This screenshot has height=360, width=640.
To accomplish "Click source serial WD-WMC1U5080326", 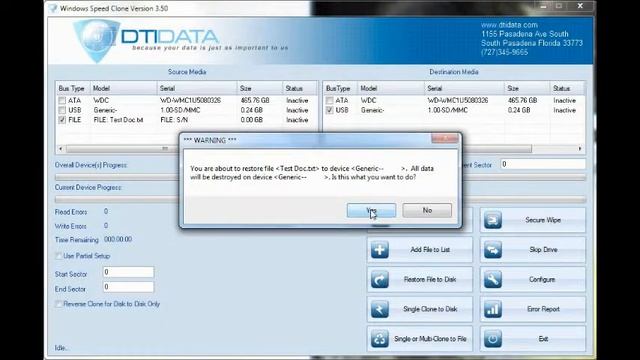I will pyautogui.click(x=190, y=100).
